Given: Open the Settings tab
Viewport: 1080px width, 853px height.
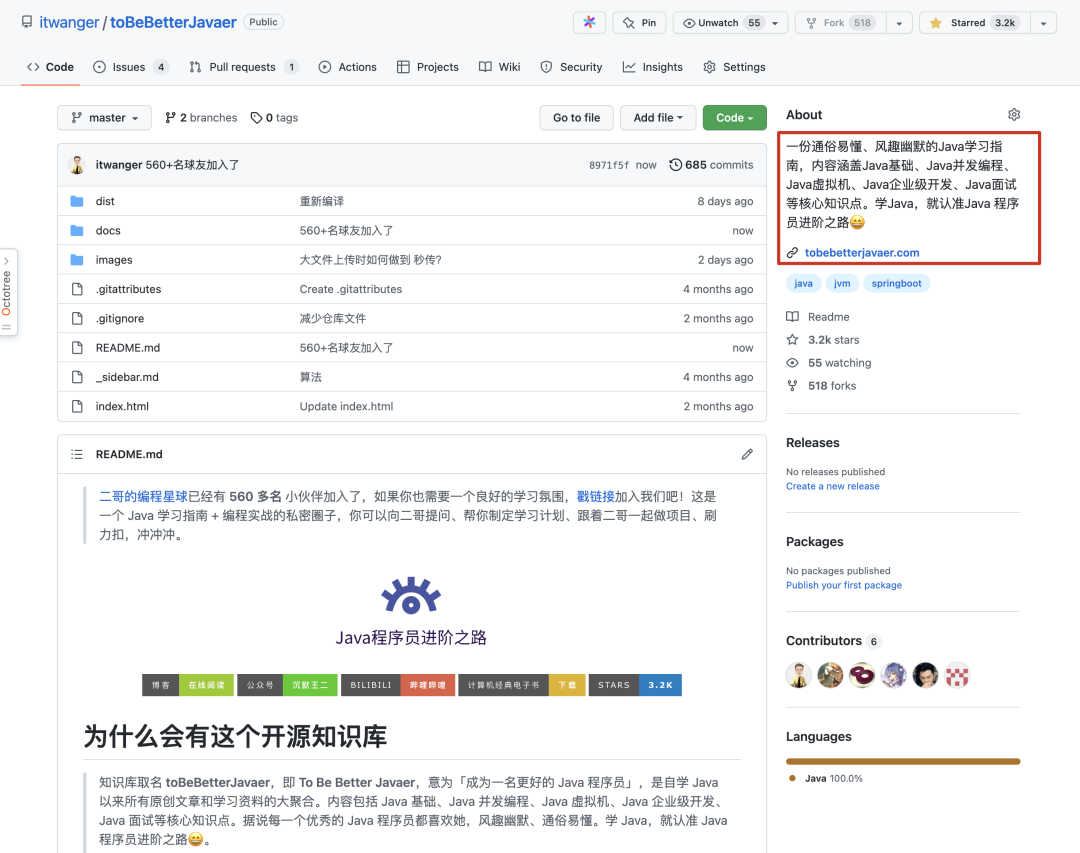Looking at the screenshot, I should [x=734, y=67].
